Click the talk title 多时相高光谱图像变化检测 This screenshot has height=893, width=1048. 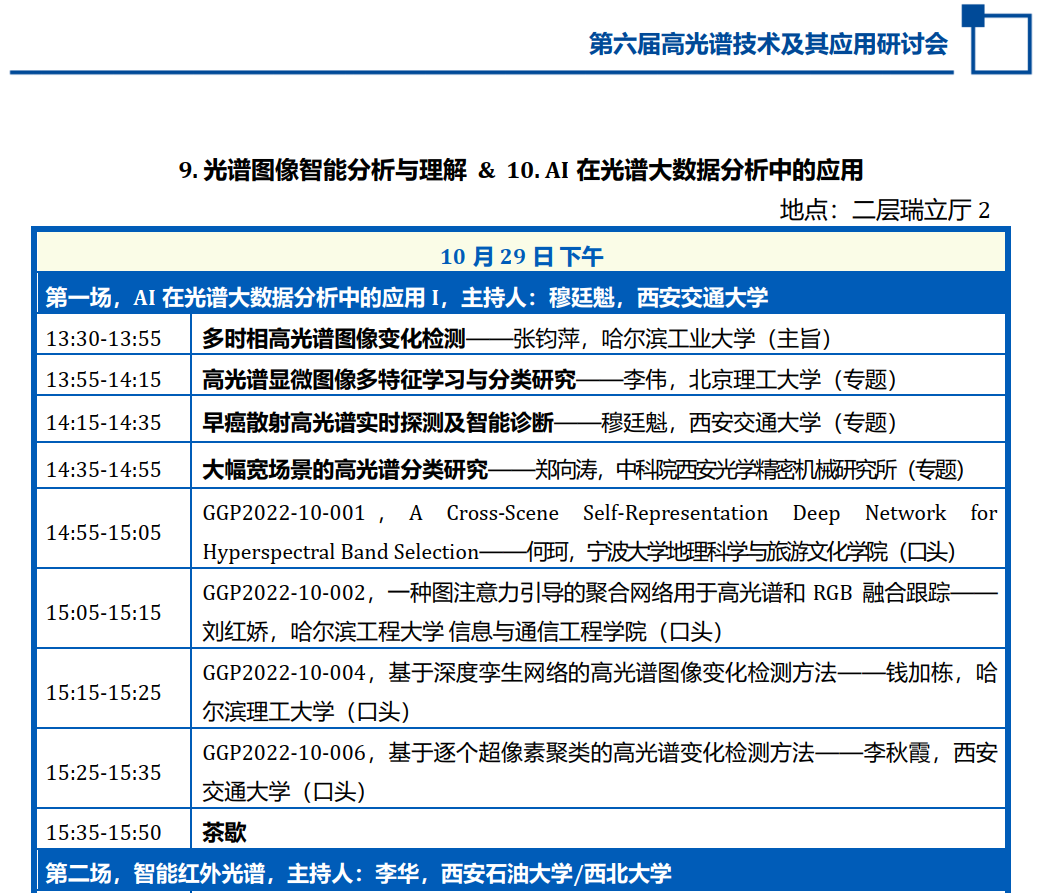[333, 338]
